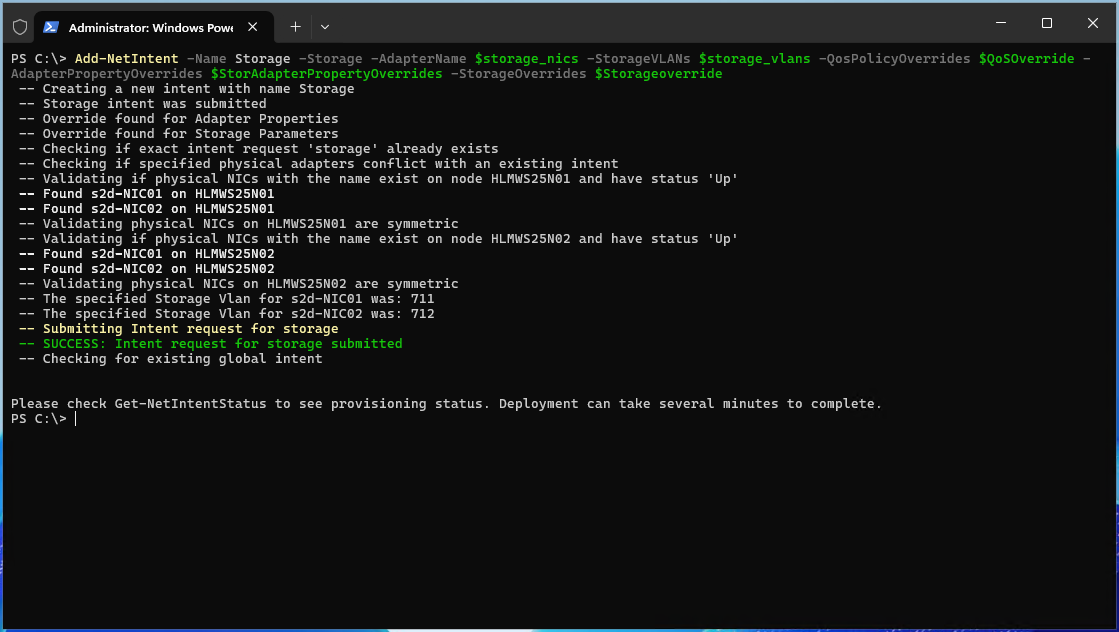Click the PowerShell icon on the tab
Screen dimensions: 1119x632
pyautogui.click(x=50, y=27)
